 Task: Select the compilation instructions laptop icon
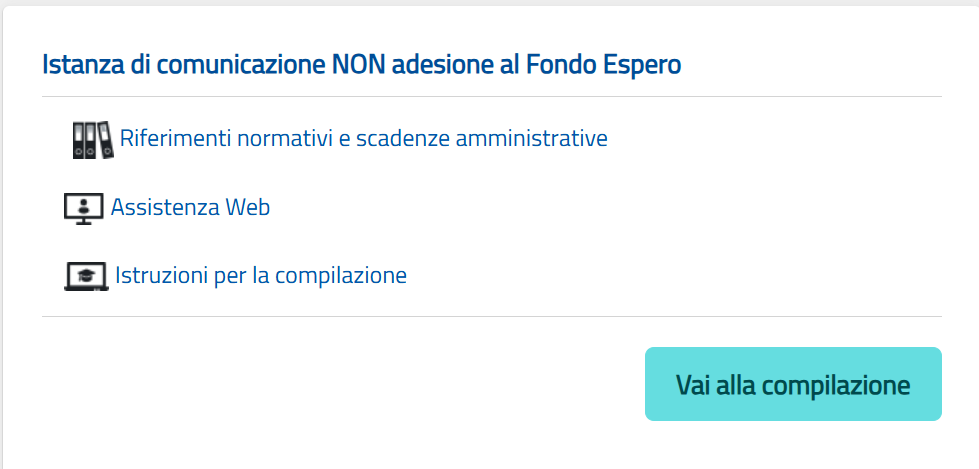[86, 276]
